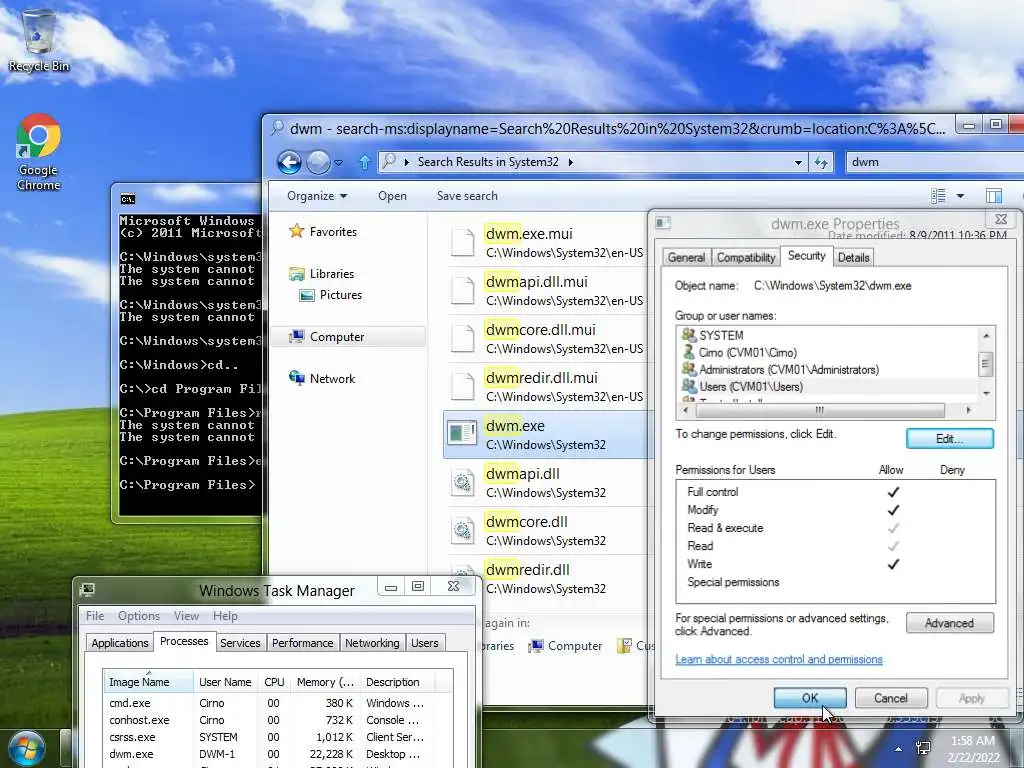Click the Refresh button beside the address bar
Viewport: 1024px width, 768px height.
click(x=821, y=163)
